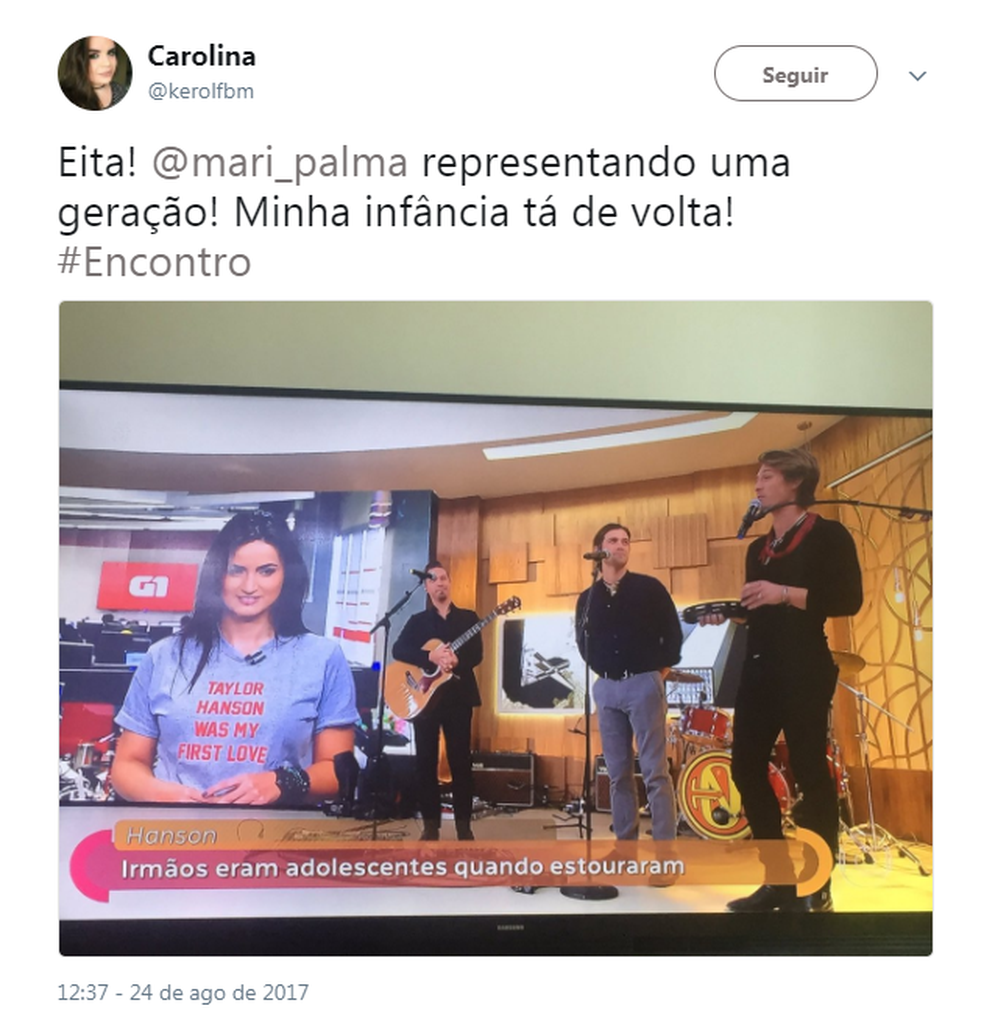Viewport: 984px width, 1014px height.
Task: Visit the @kerolfbm handle link
Action: click(x=200, y=91)
